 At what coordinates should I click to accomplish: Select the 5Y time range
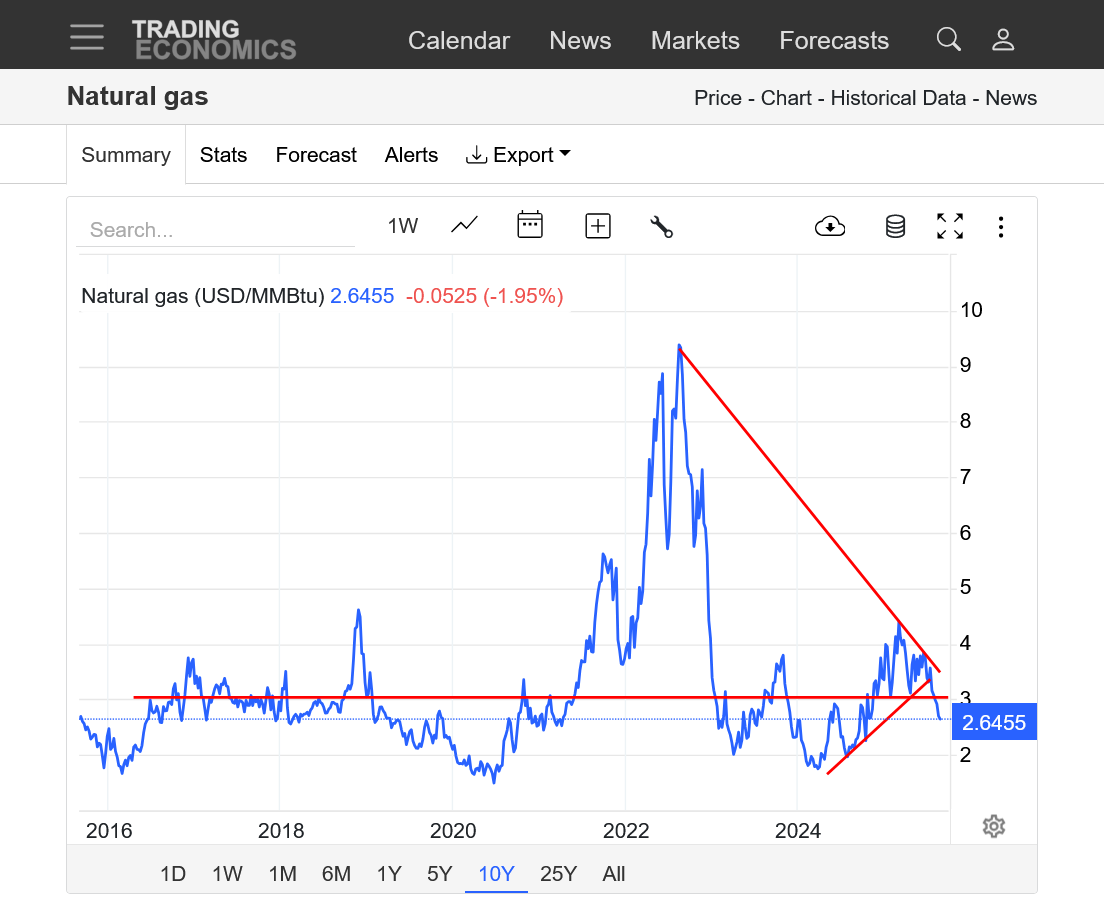[x=440, y=874]
